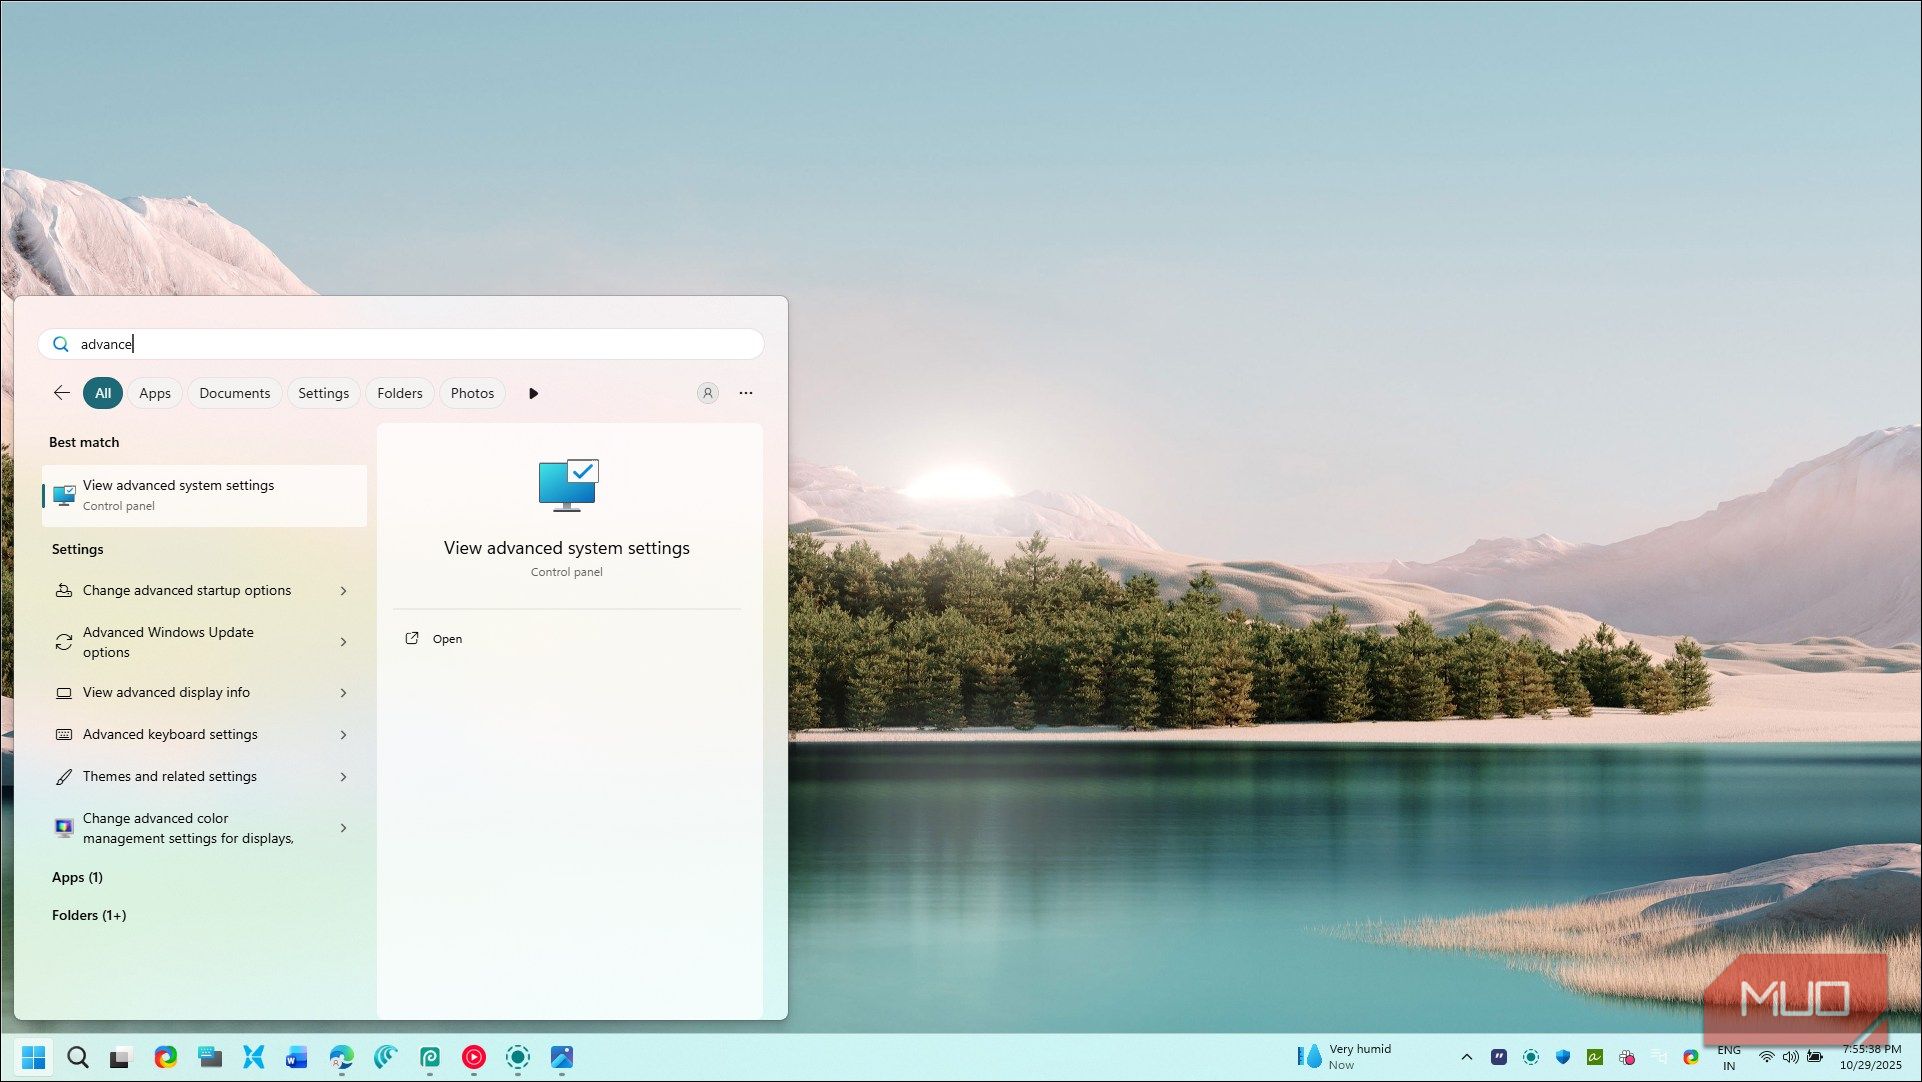This screenshot has width=1922, height=1082.
Task: Select the Documents filter tab
Action: point(234,393)
